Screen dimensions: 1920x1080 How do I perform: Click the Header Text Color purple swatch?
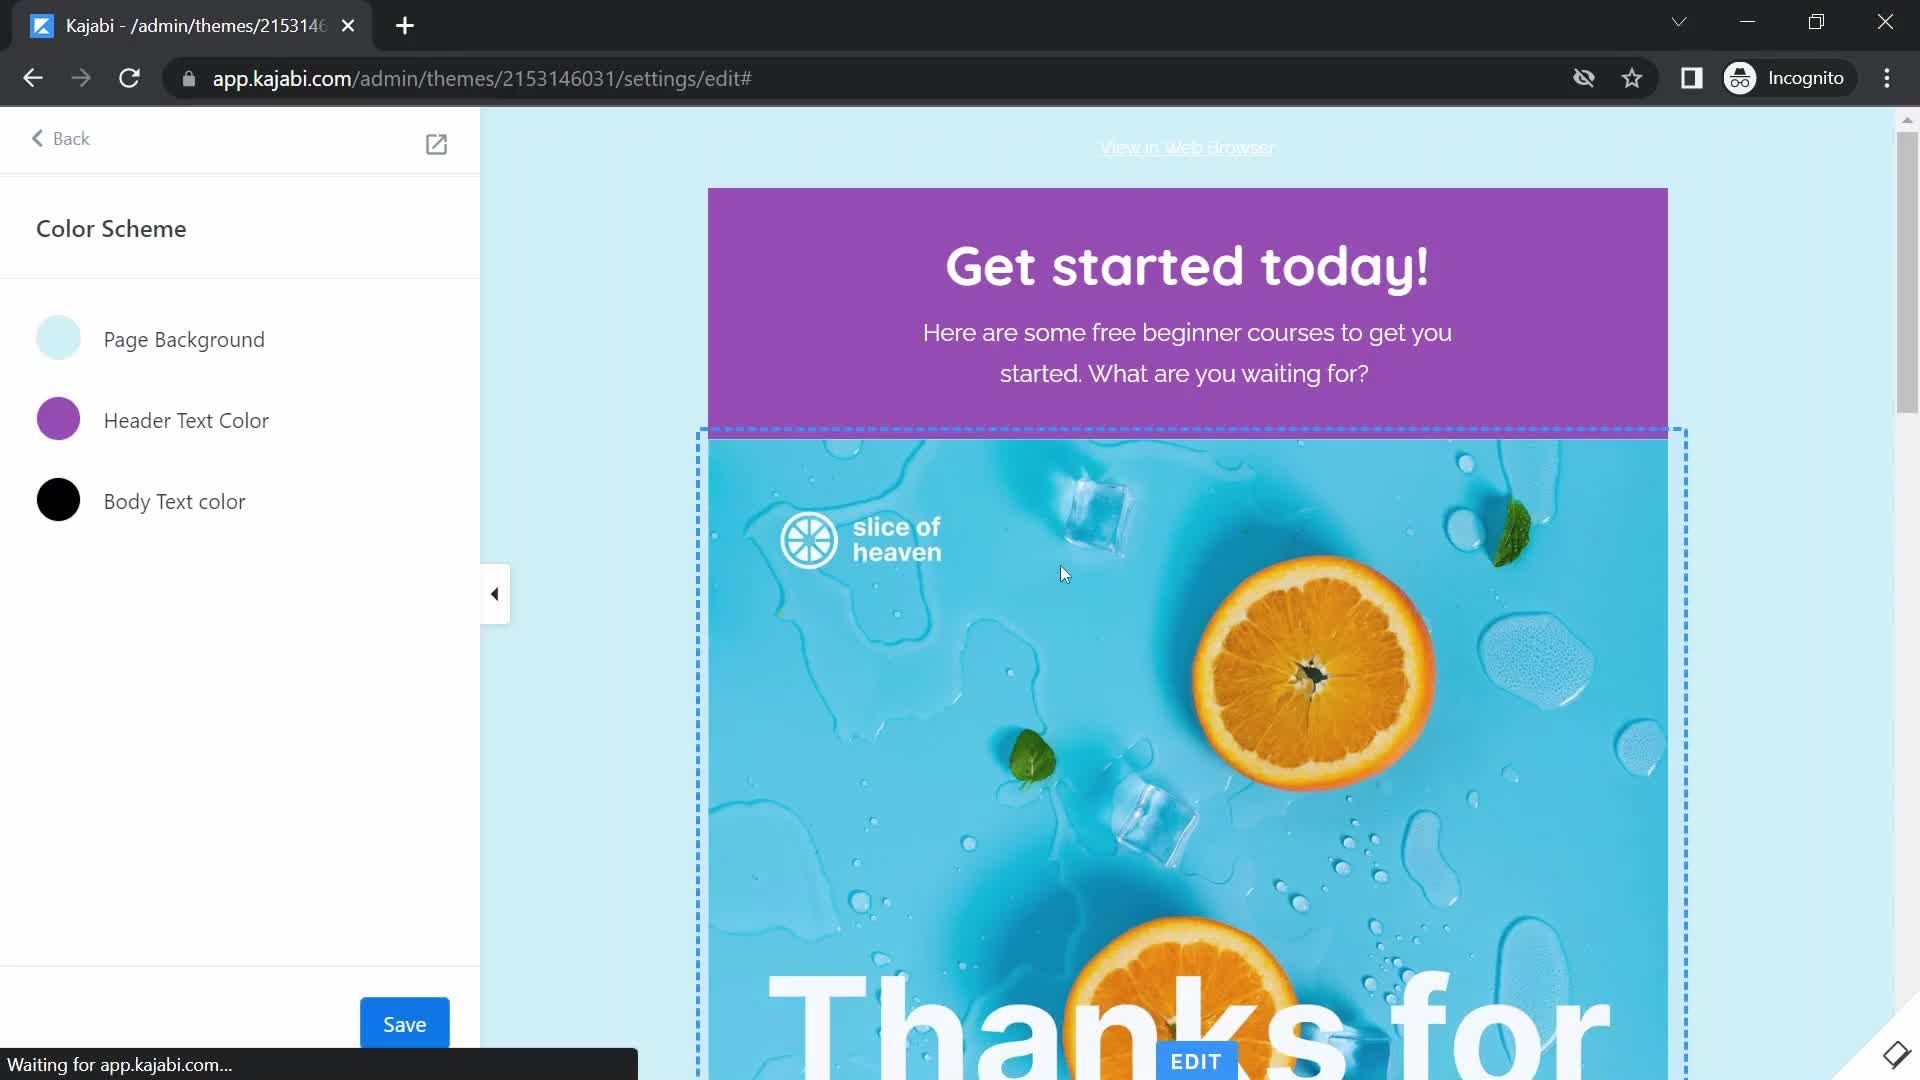pyautogui.click(x=58, y=419)
